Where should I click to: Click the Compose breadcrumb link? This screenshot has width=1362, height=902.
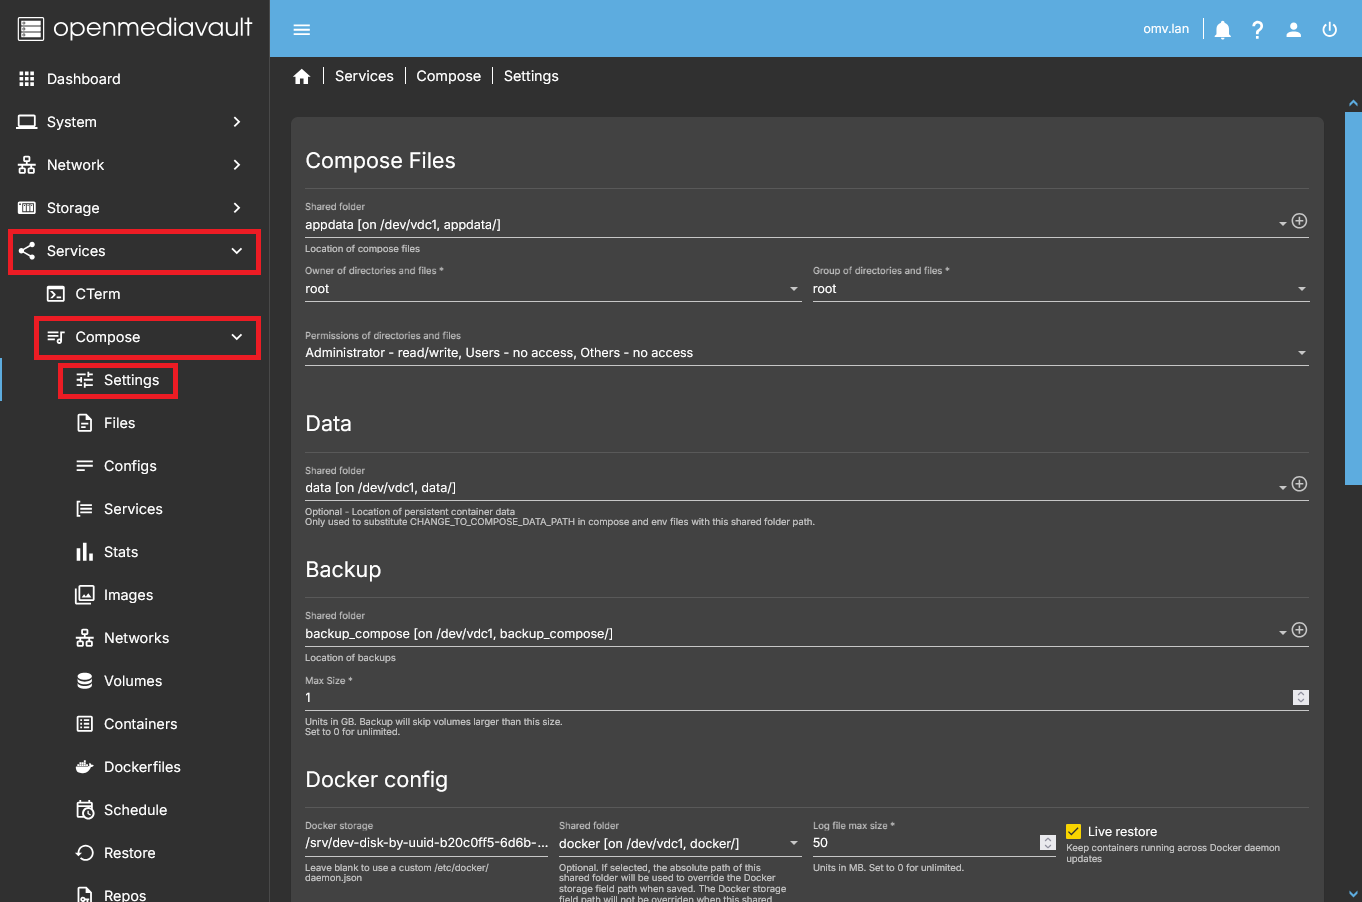coord(448,76)
